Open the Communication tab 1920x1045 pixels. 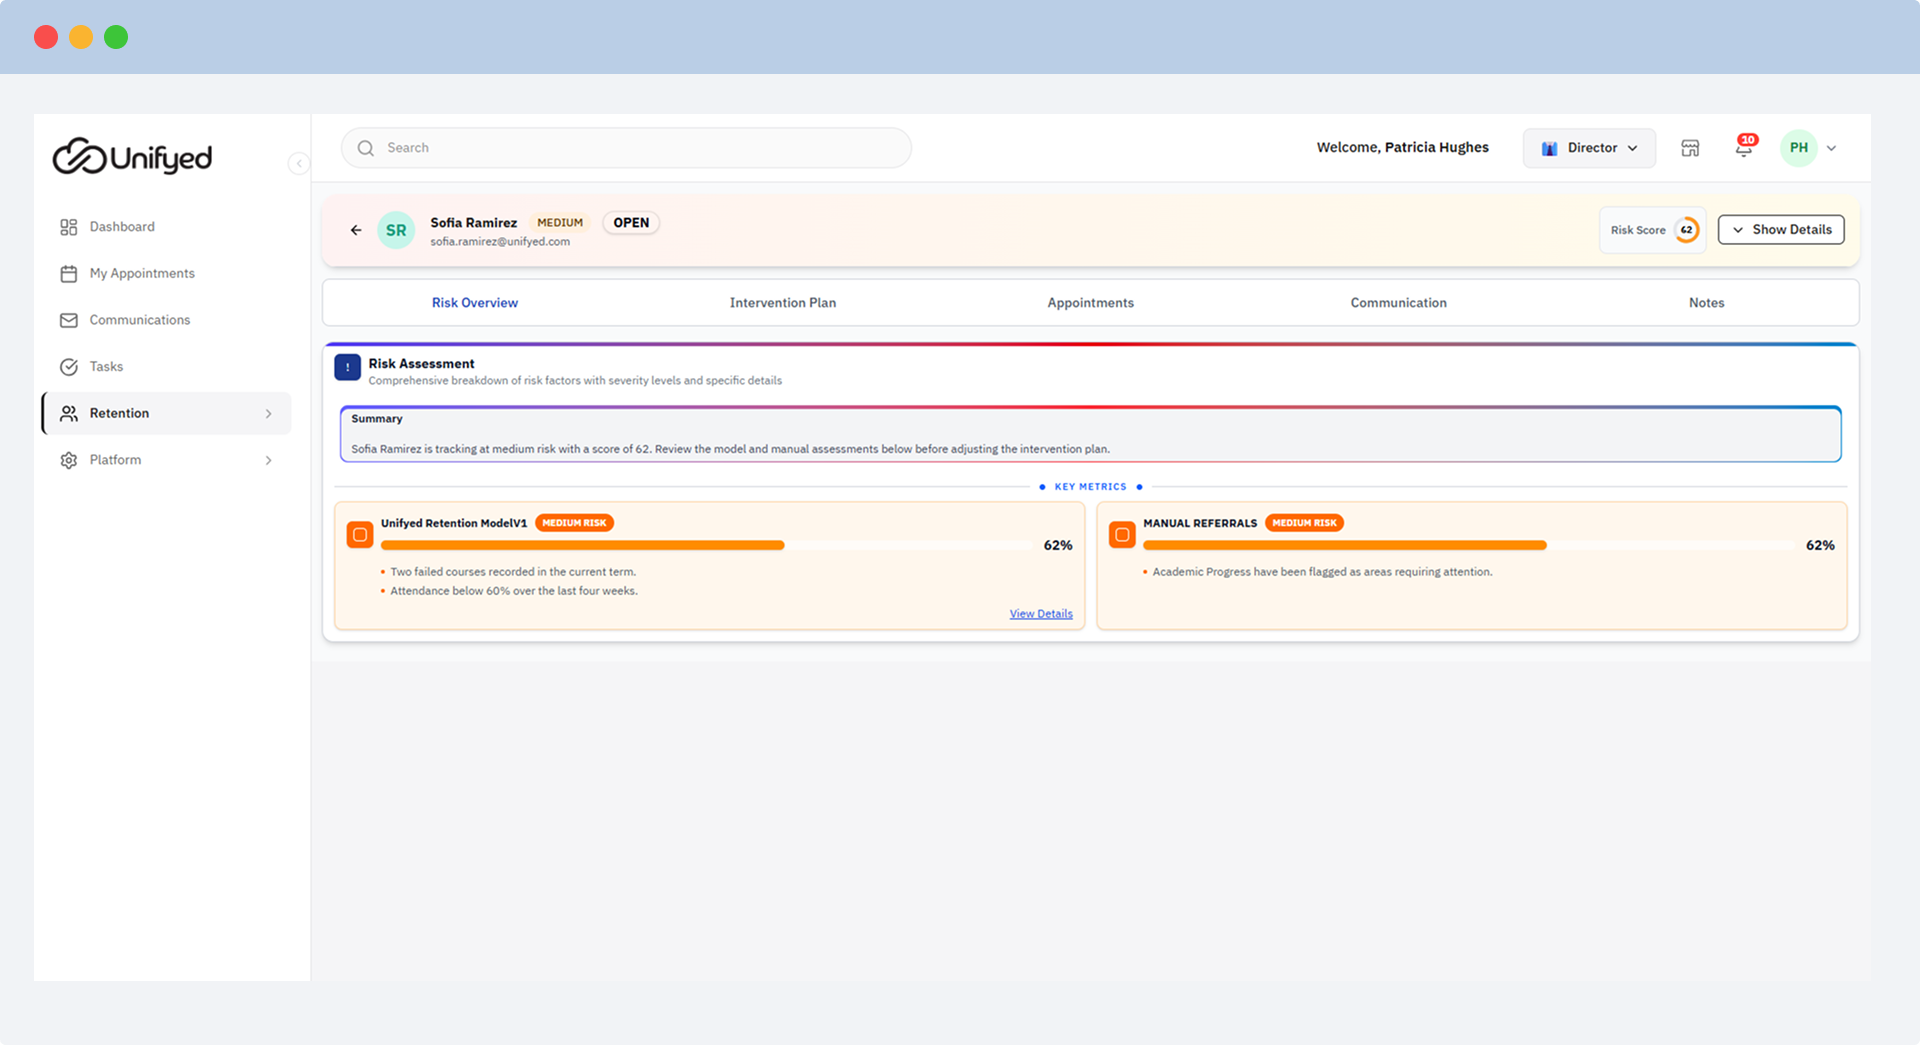(1399, 303)
